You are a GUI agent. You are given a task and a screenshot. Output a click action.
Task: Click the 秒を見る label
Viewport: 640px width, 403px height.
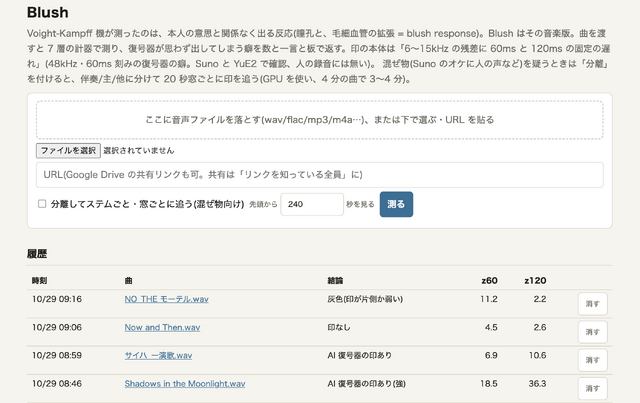[360, 204]
